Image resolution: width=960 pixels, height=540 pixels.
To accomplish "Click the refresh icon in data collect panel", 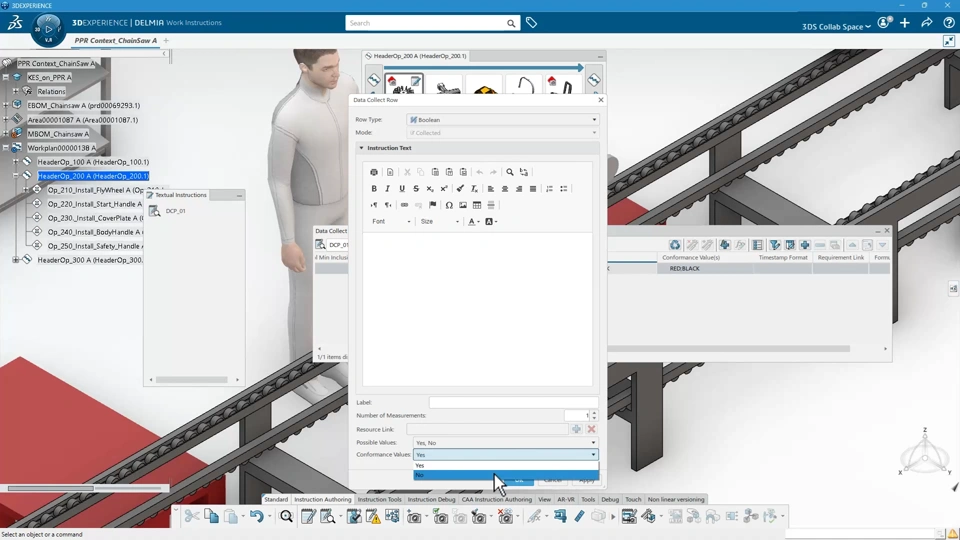I will point(675,245).
